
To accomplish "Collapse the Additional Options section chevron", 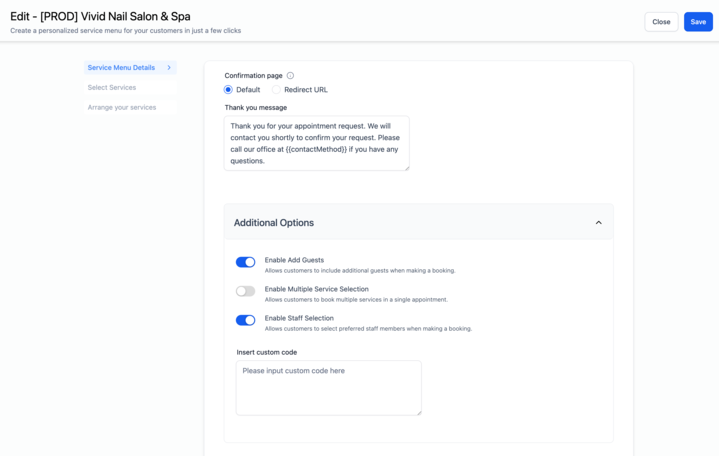I will click(x=598, y=222).
